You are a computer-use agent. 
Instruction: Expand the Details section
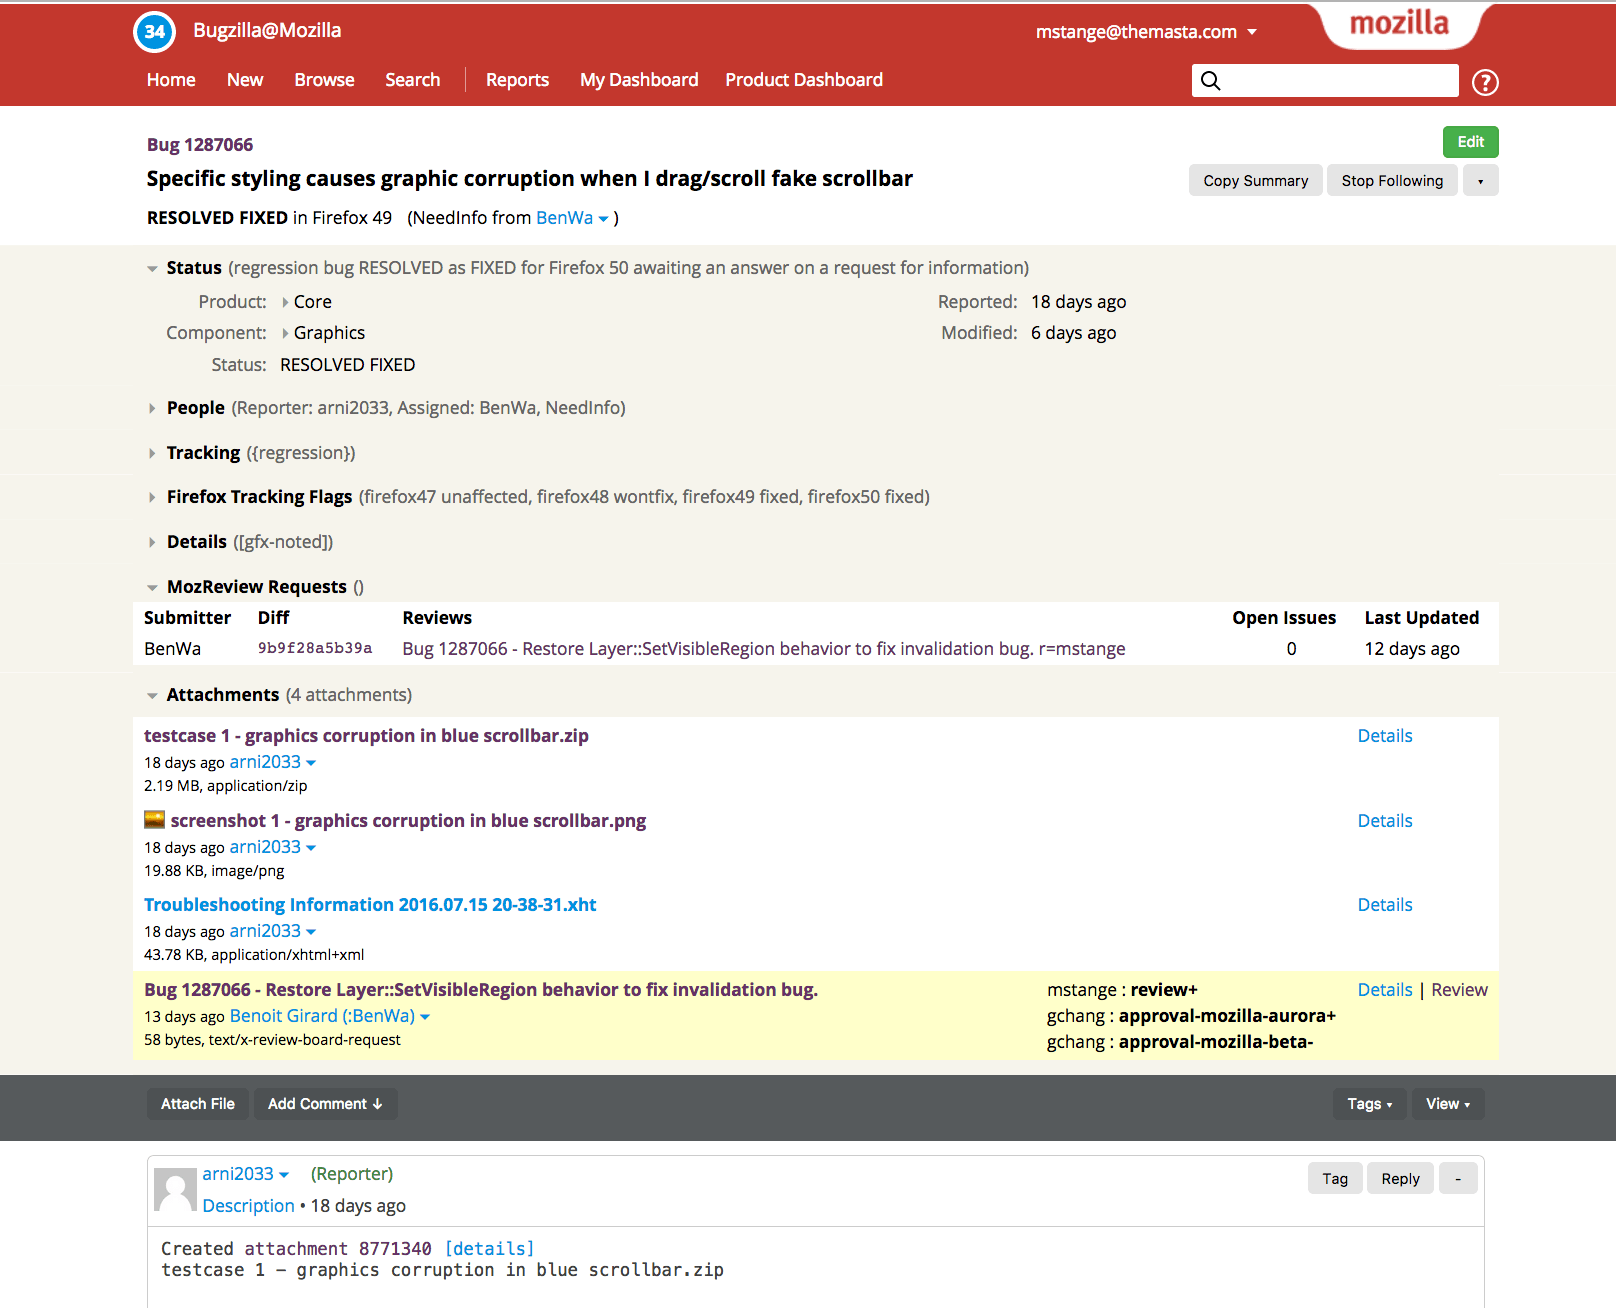[152, 542]
